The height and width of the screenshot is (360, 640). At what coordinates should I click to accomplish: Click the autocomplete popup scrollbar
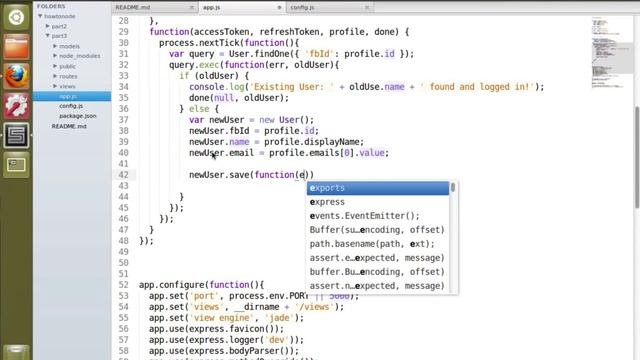coord(453,188)
